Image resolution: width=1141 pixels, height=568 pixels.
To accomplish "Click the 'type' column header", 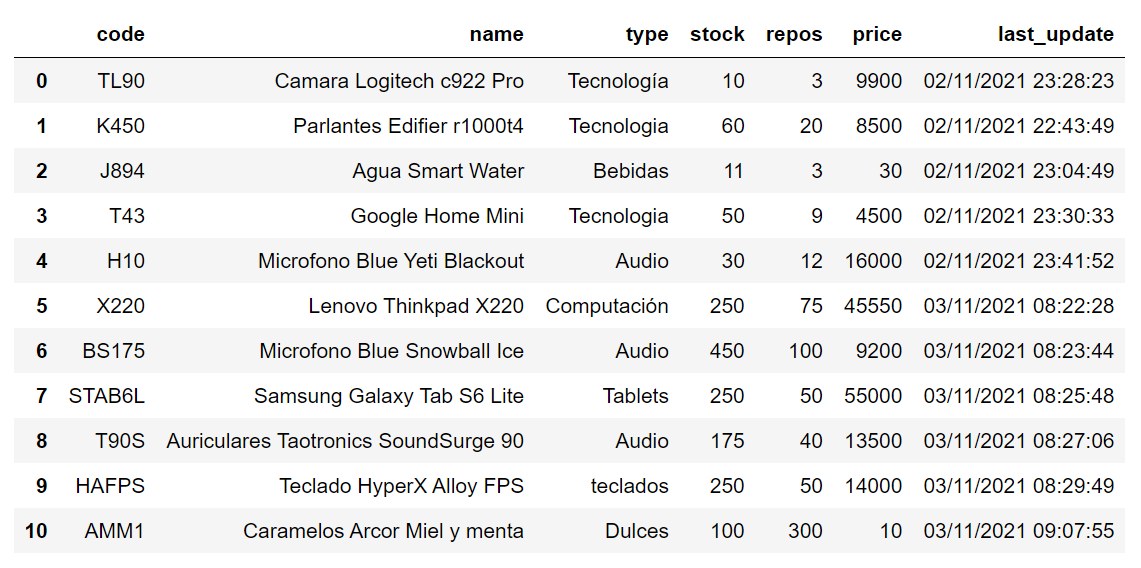I will pyautogui.click(x=647, y=34).
